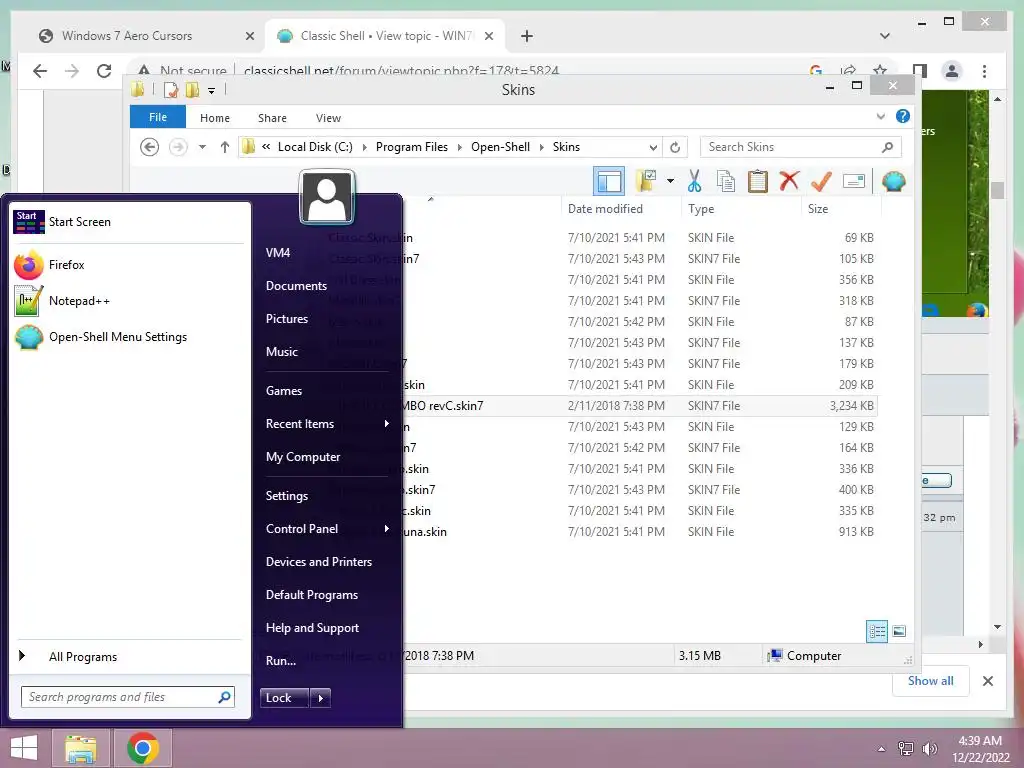Expand the chevron after Program Files breadcrumb

459,147
